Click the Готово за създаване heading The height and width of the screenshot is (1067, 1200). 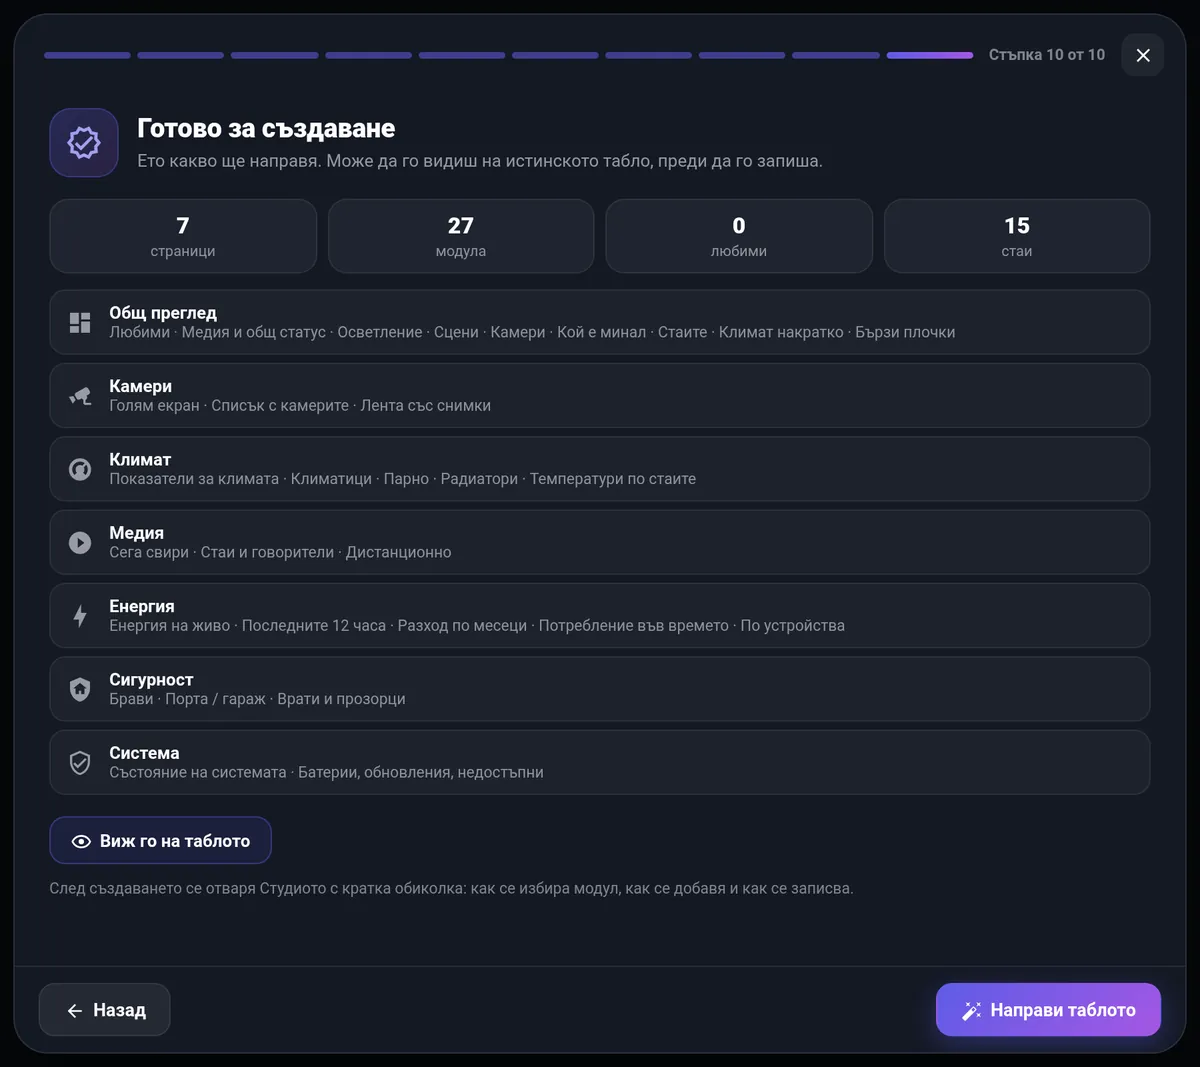coord(266,128)
